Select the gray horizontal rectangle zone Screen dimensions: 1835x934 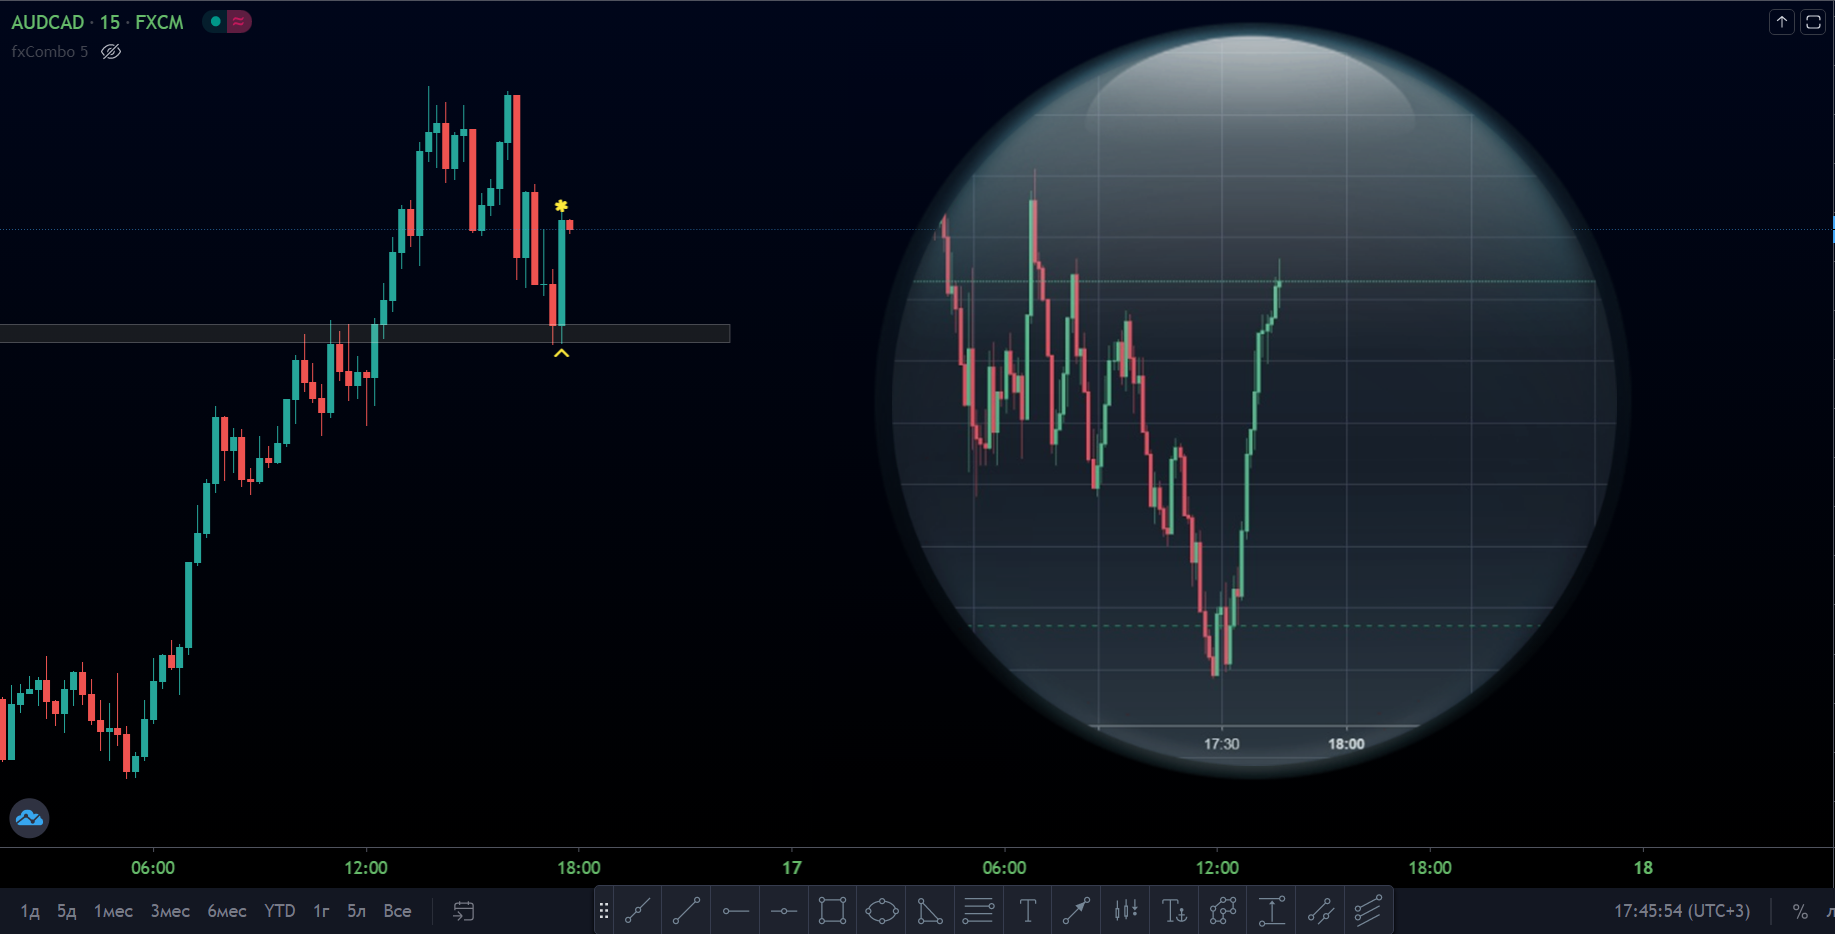tap(365, 333)
